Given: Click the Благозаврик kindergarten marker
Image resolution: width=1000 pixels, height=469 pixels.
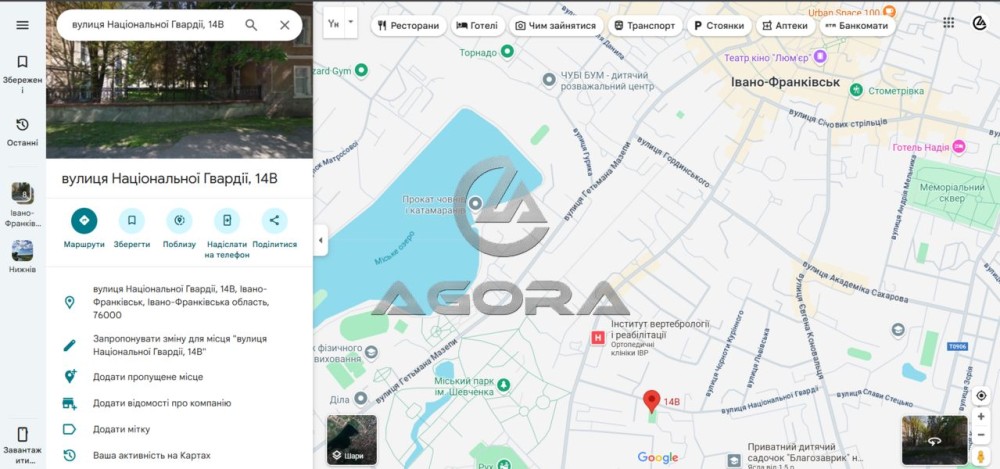Looking at the screenshot, I should (734, 459).
